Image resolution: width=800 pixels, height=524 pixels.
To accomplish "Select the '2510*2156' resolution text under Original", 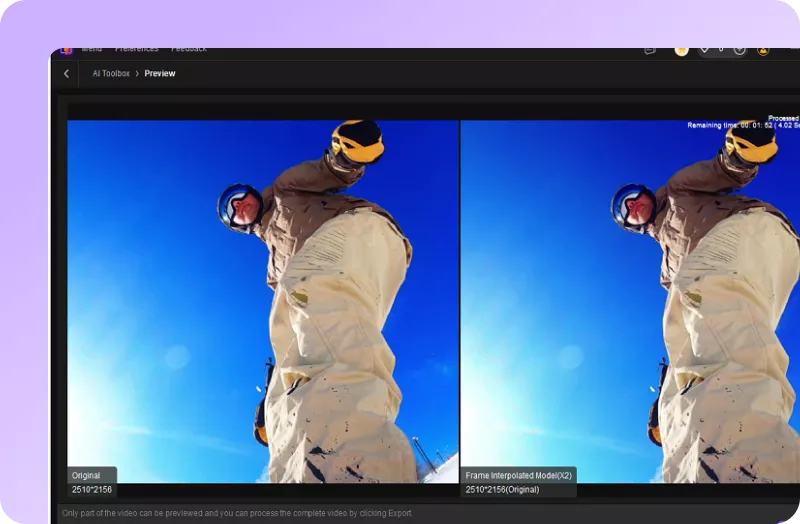I will pos(92,489).
